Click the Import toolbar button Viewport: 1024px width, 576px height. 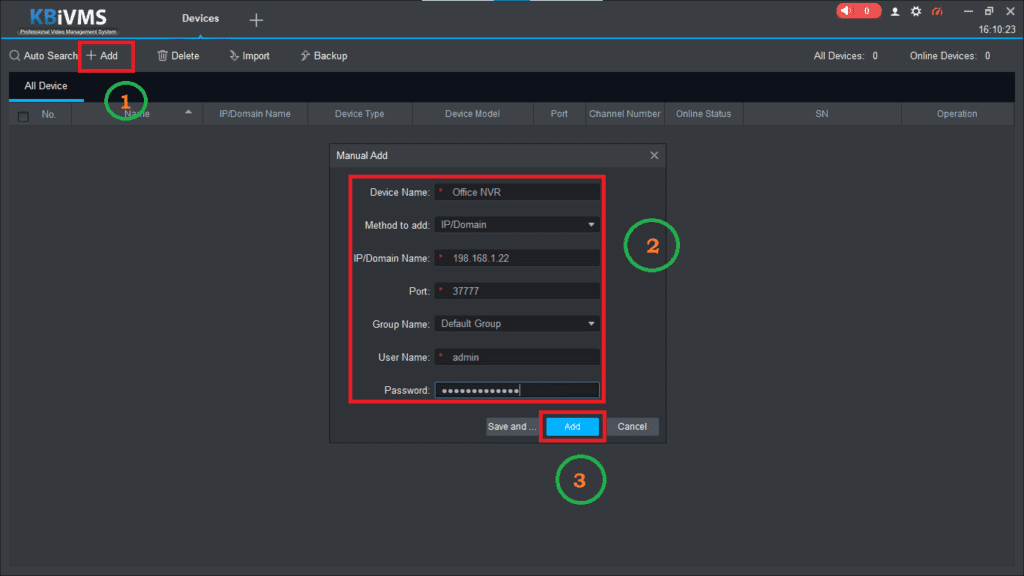pyautogui.click(x=249, y=56)
